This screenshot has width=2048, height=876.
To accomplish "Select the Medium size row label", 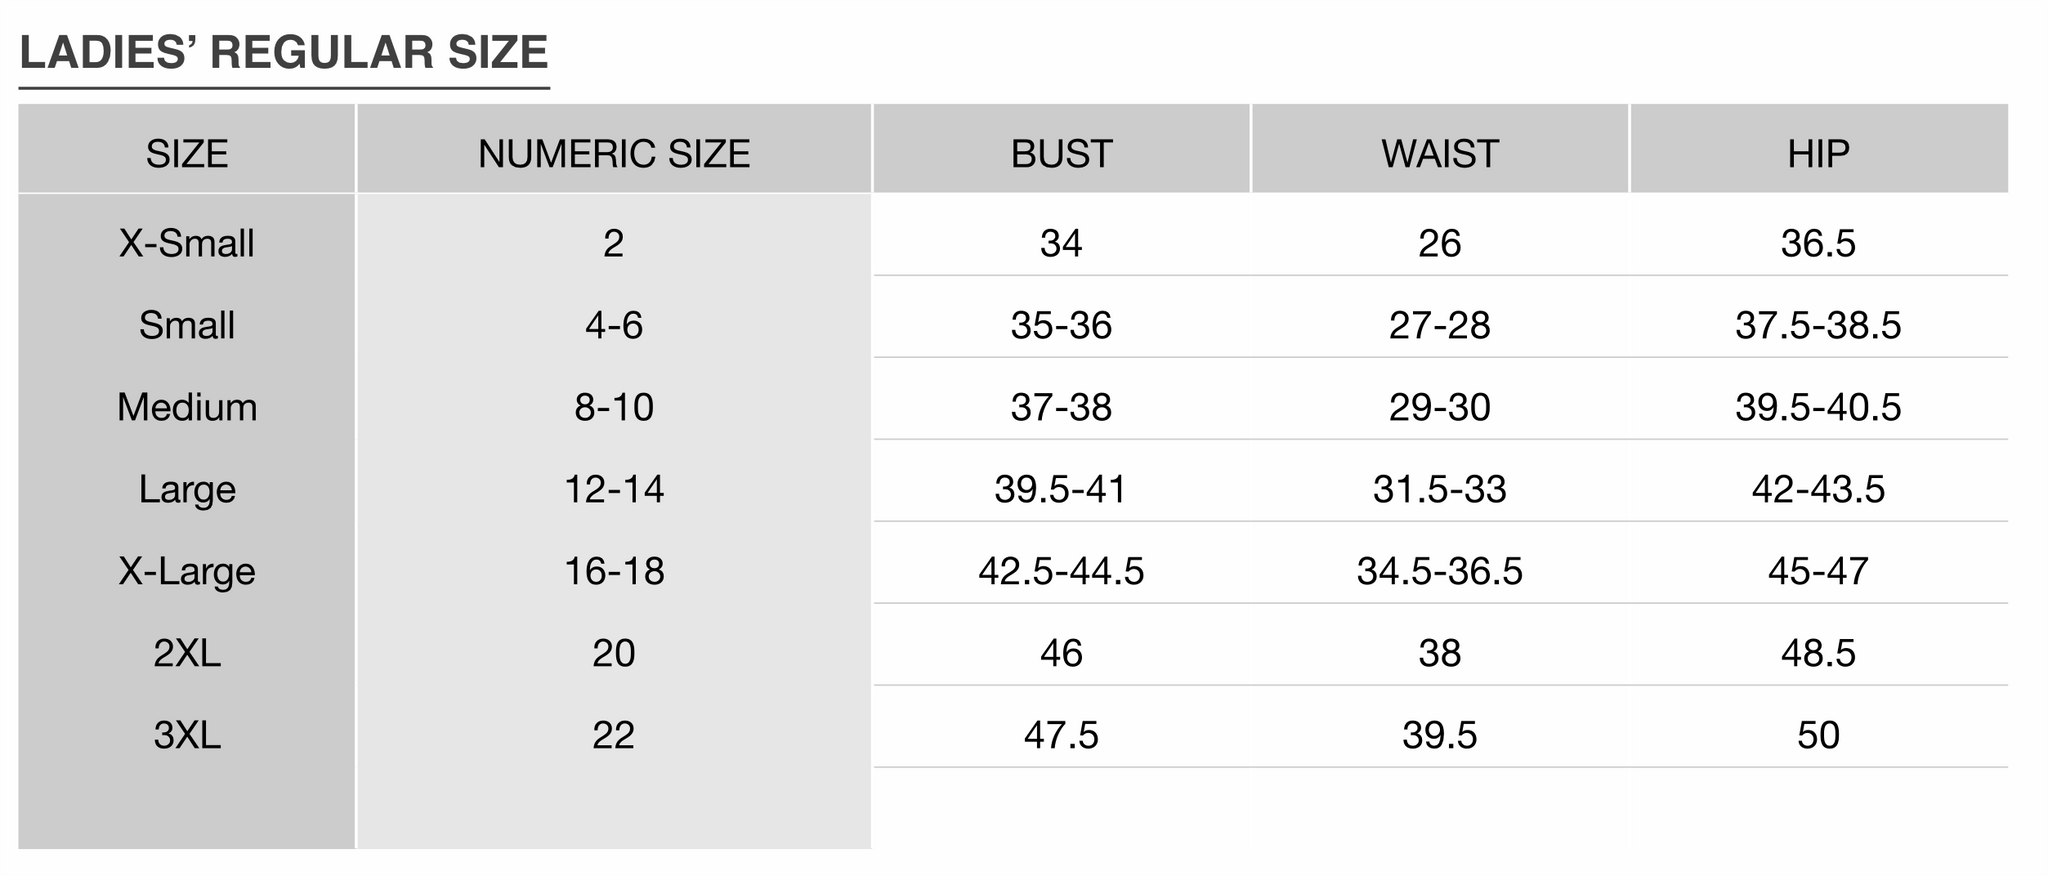I will point(187,407).
